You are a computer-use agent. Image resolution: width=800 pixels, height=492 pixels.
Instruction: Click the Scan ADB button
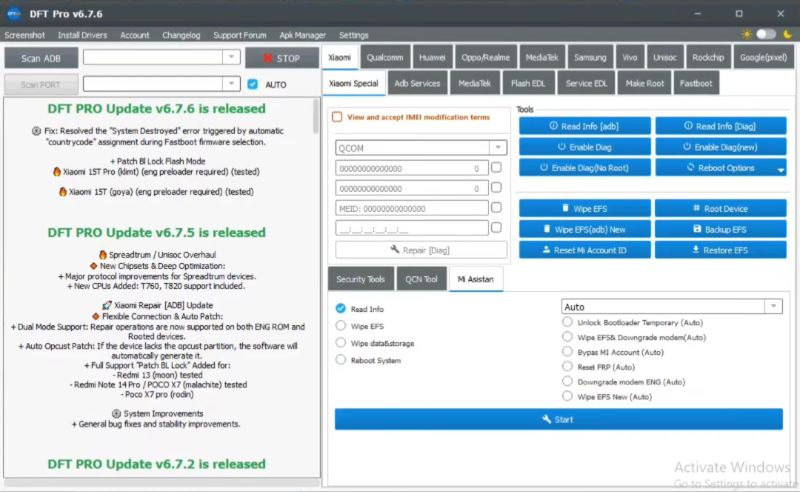(x=41, y=58)
